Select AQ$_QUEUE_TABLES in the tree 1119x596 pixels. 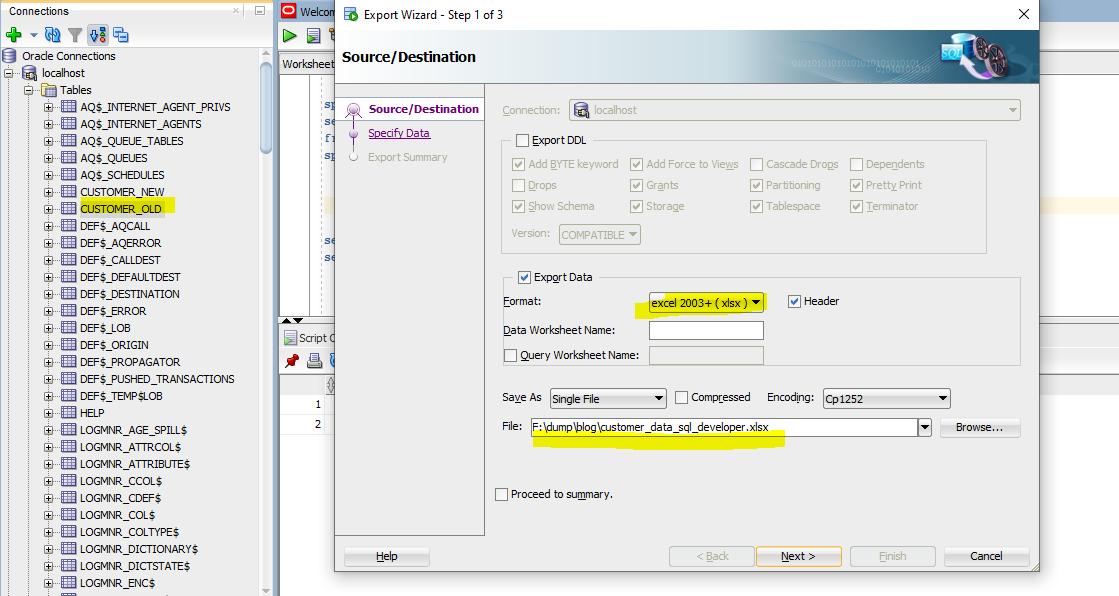pyautogui.click(x=131, y=141)
